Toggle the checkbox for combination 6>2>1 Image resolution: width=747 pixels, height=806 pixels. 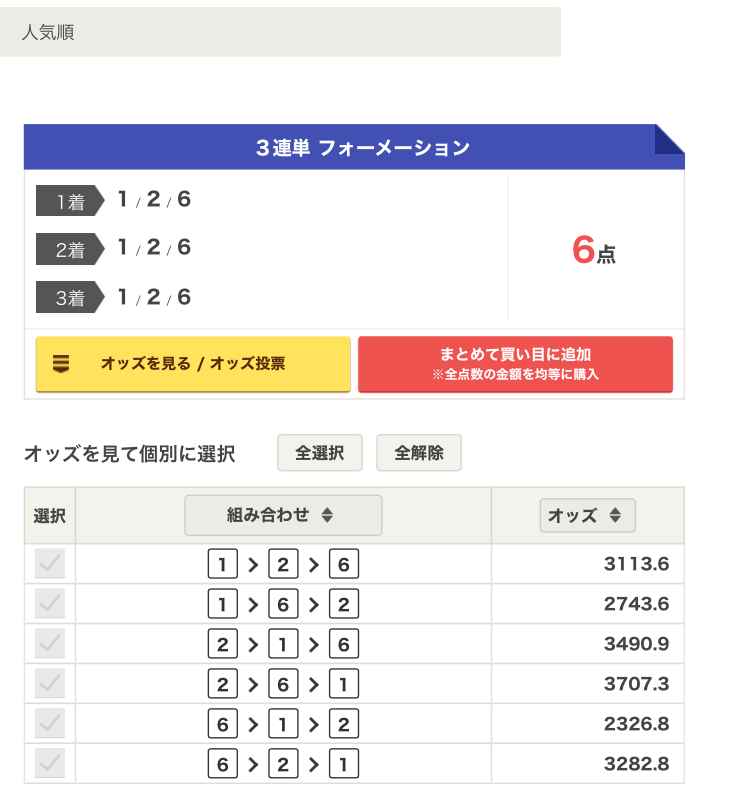(50, 765)
